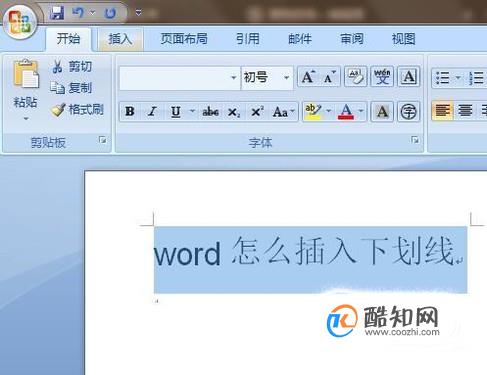Clear formatting with the eraser icon
The height and width of the screenshot is (375, 487).
click(355, 77)
